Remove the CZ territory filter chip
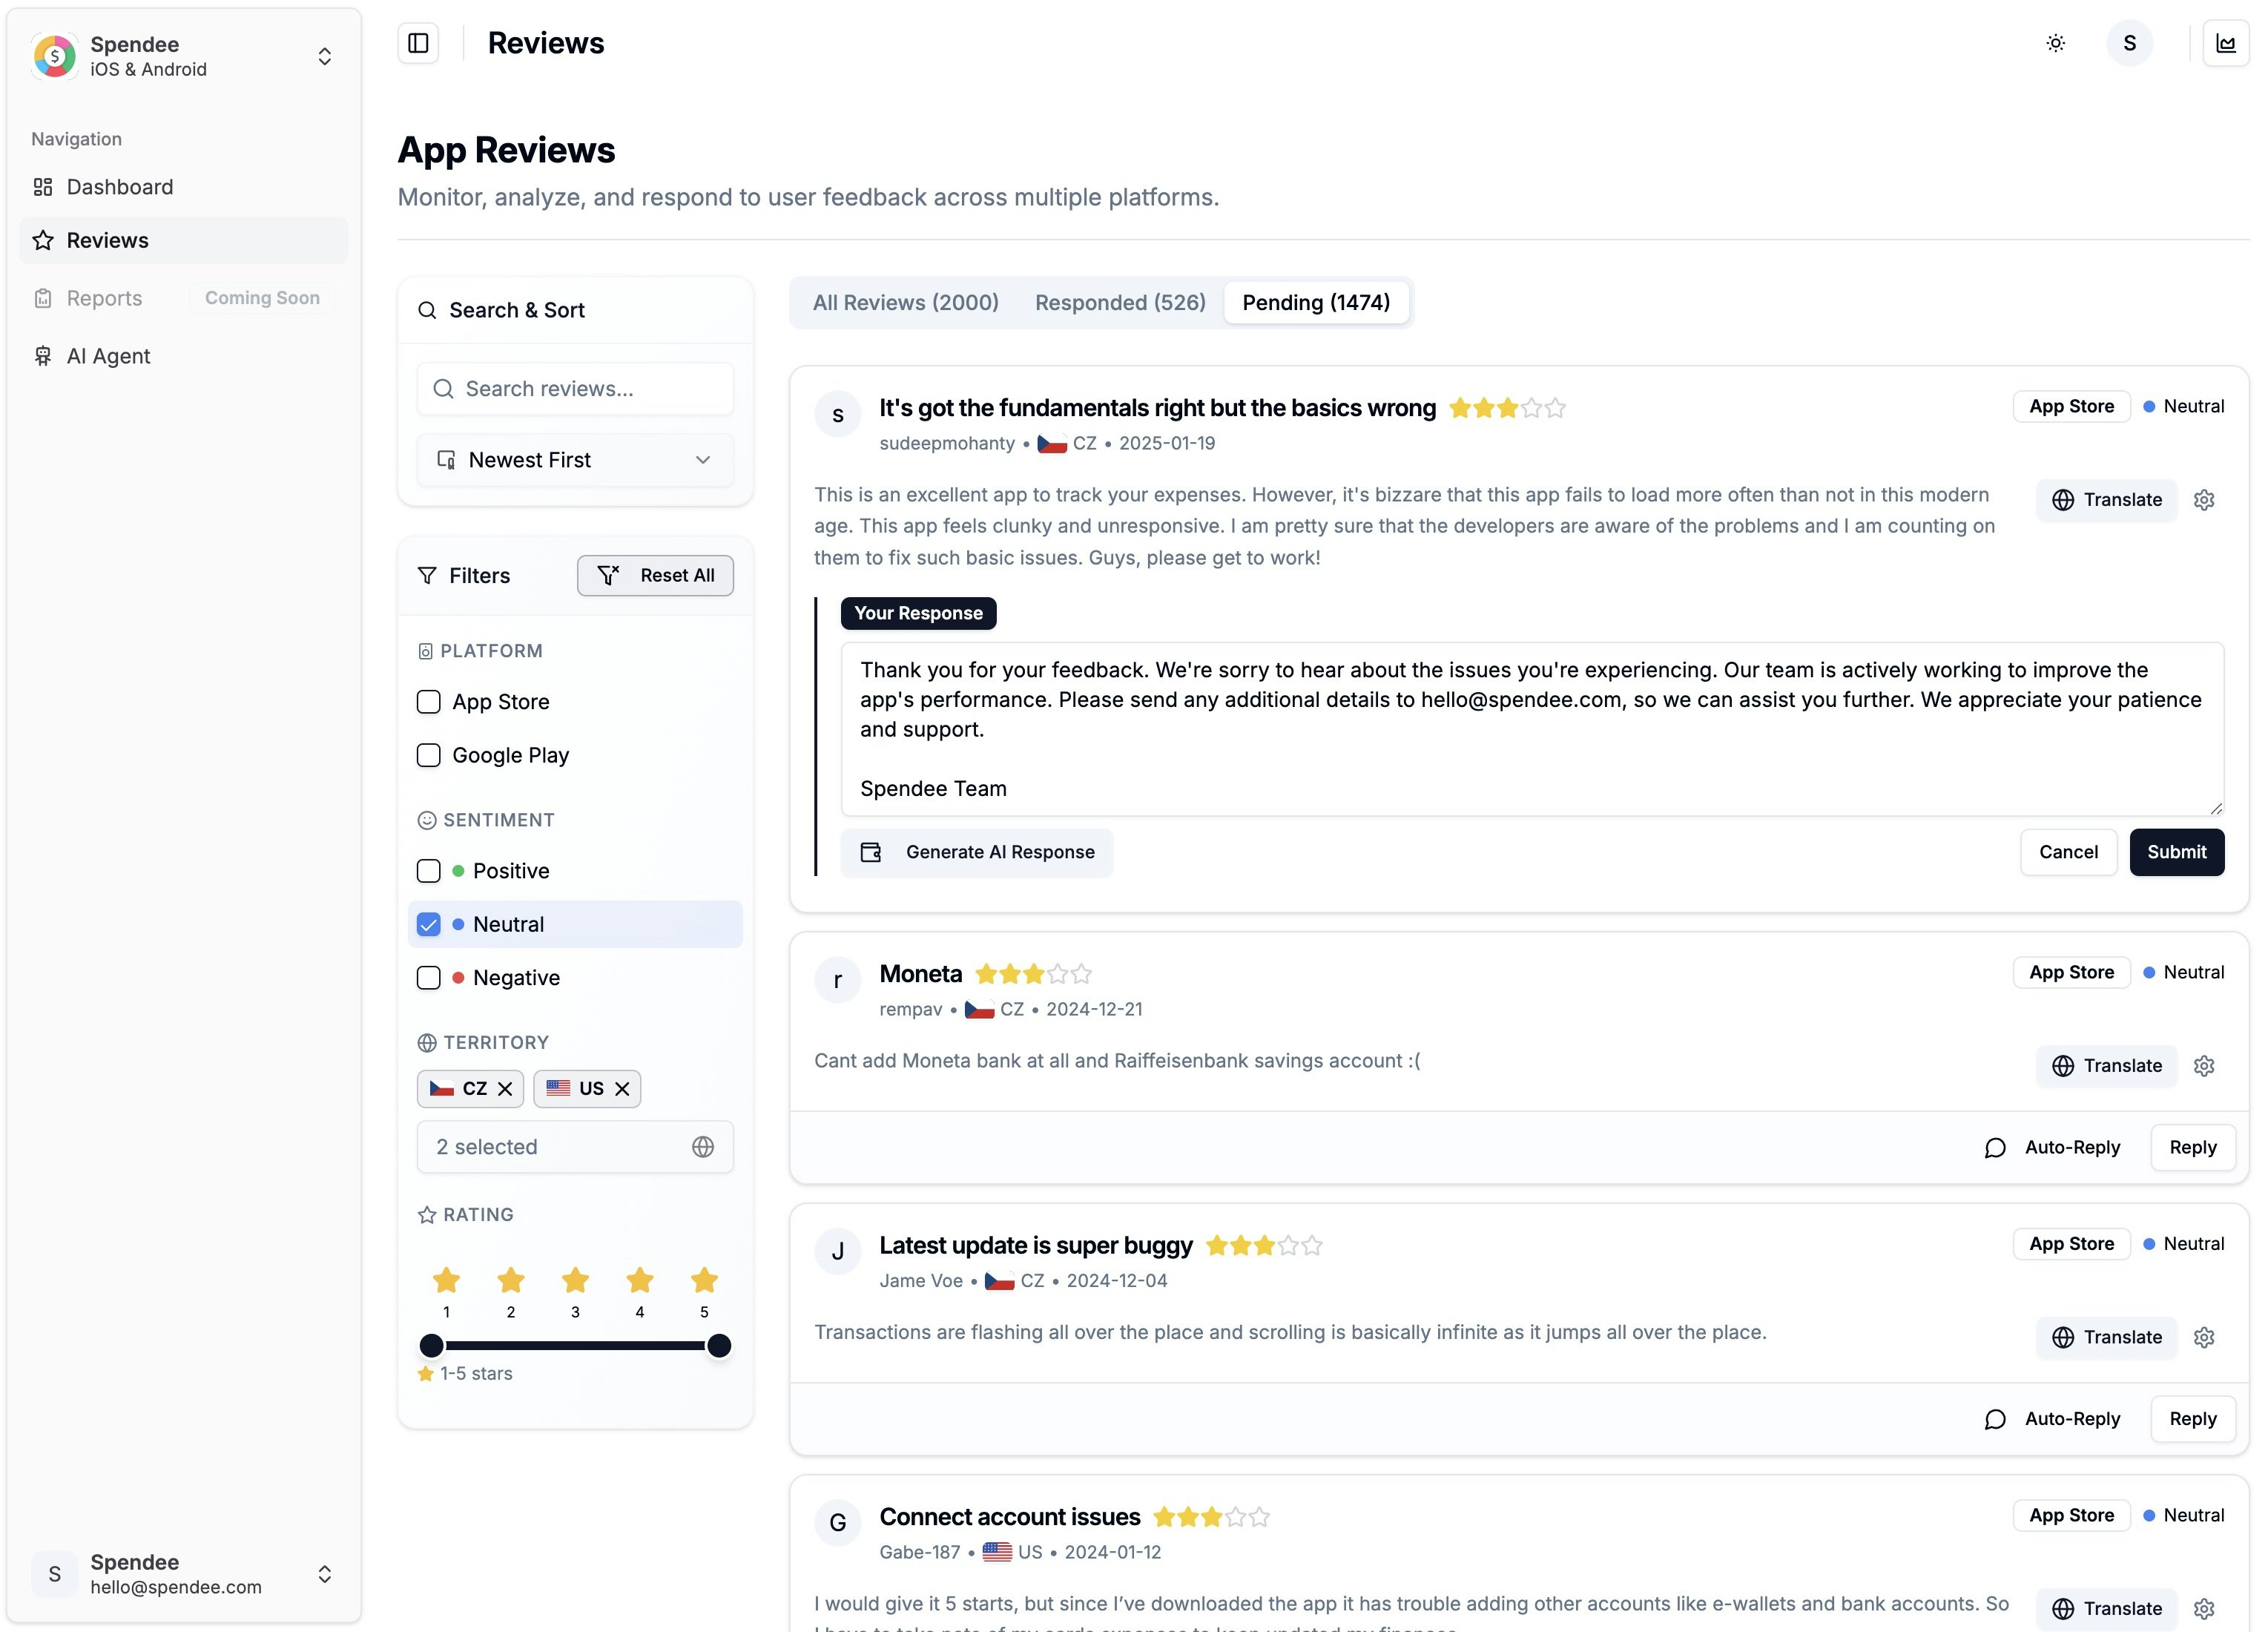Viewport: 2268px width, 1632px height. point(505,1089)
